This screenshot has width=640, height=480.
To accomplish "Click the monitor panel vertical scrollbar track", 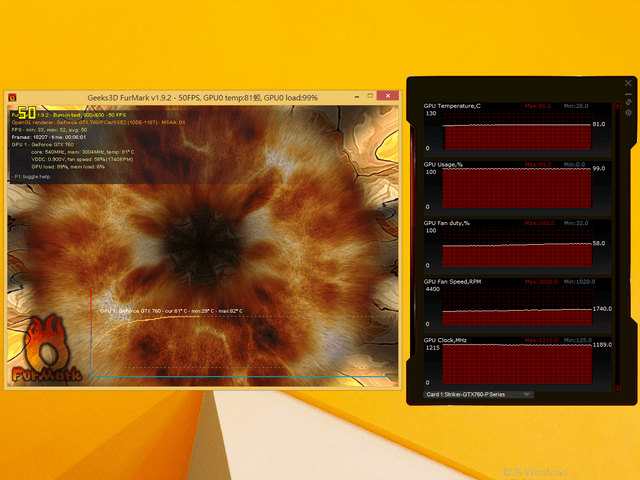I will click(618, 247).
